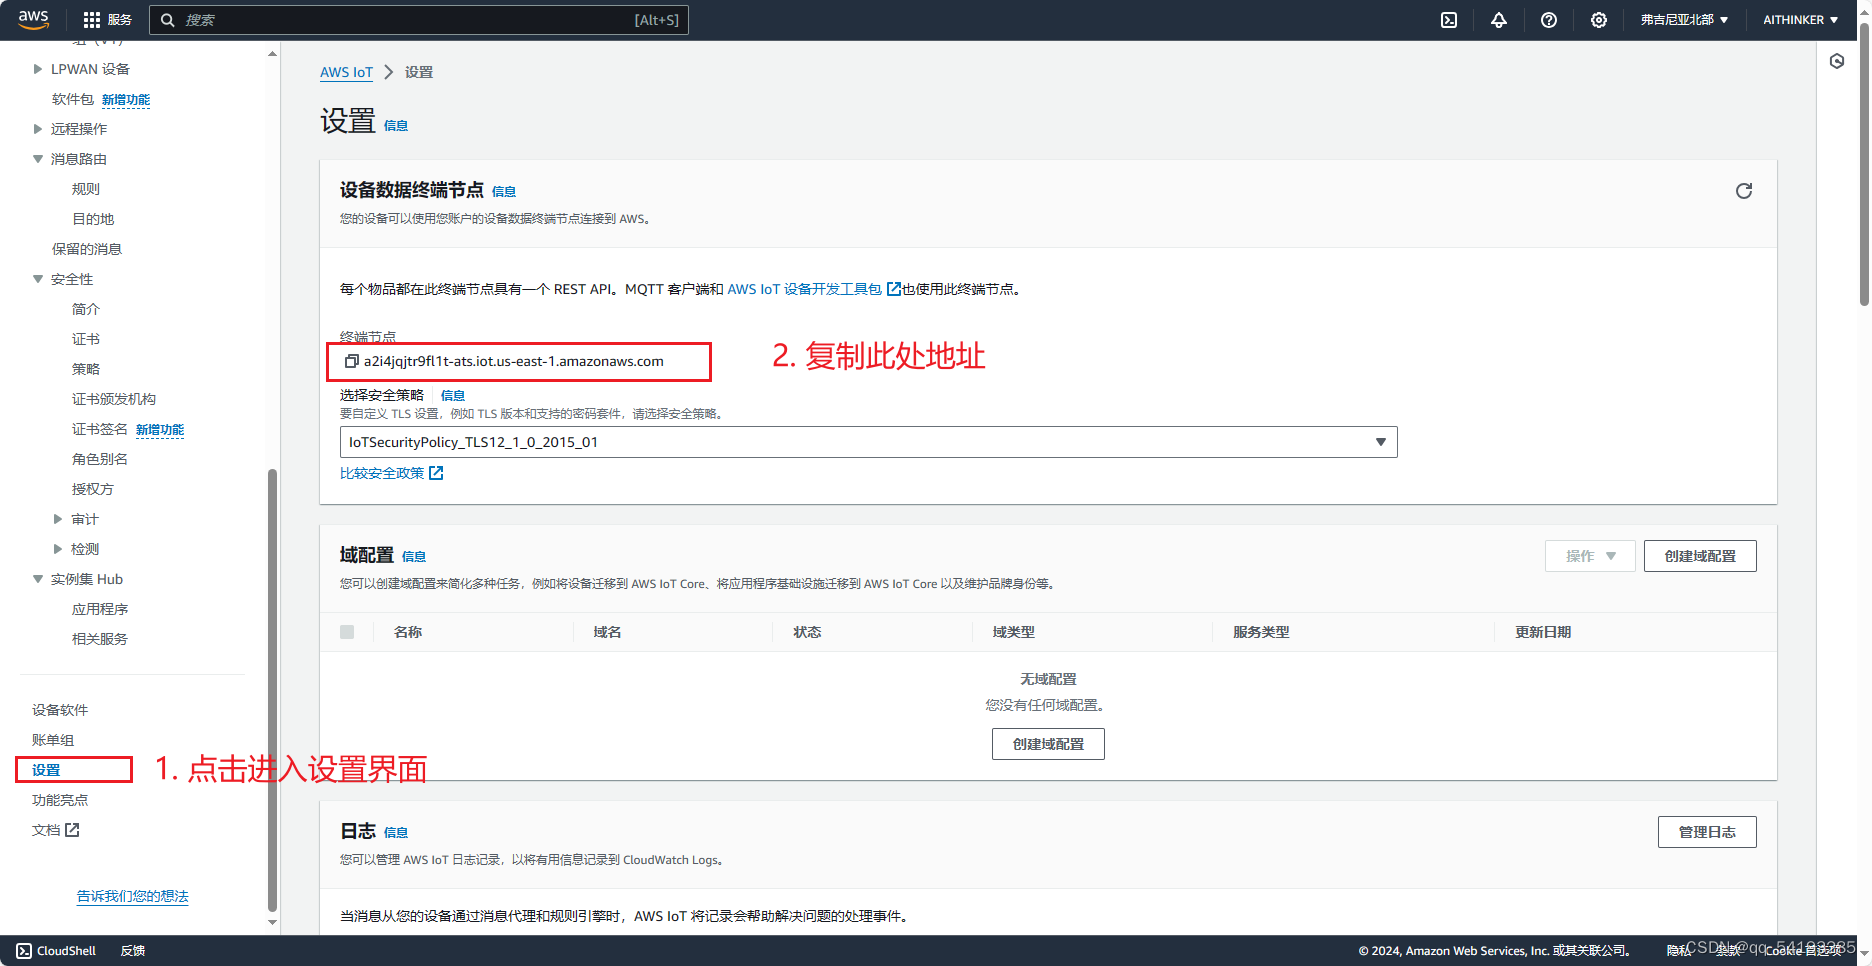
Task: Click the sidebar vertical scrollbar
Action: [272, 690]
